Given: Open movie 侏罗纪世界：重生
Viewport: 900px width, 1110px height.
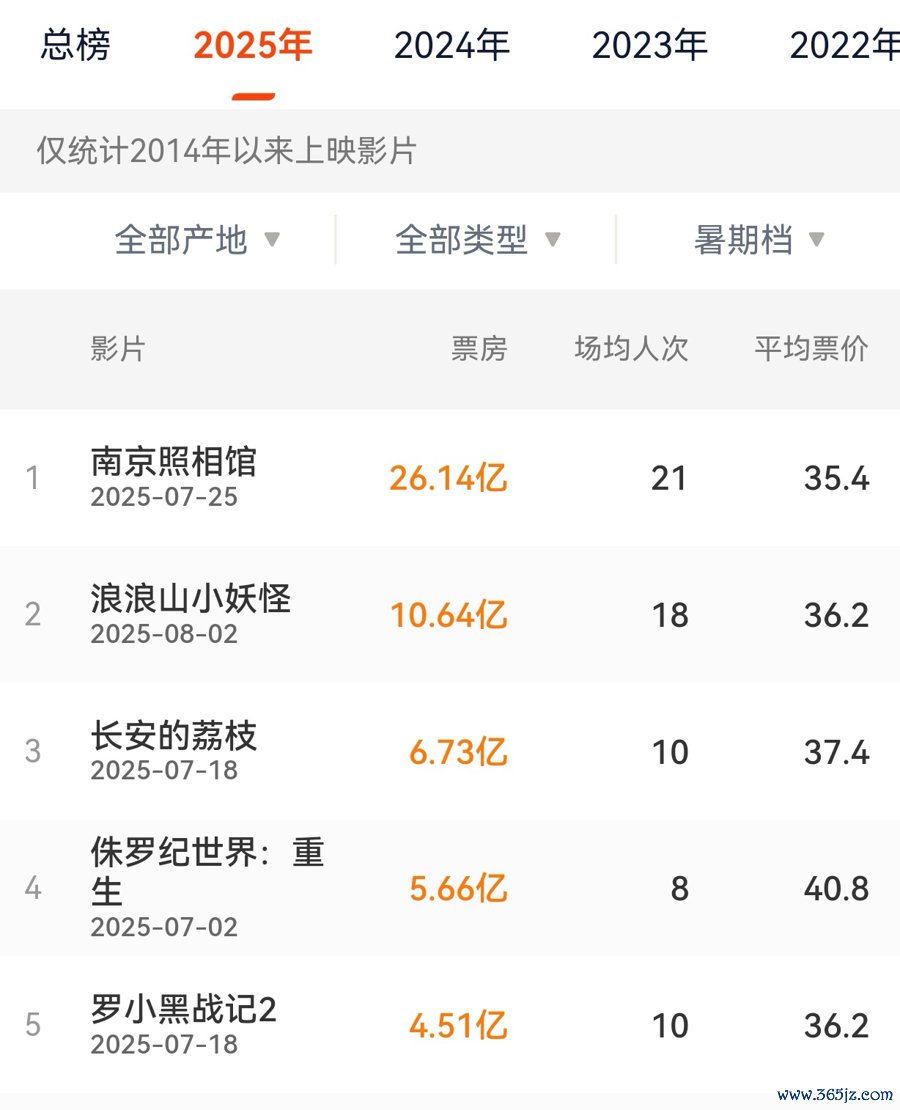Looking at the screenshot, I should pos(207,871).
